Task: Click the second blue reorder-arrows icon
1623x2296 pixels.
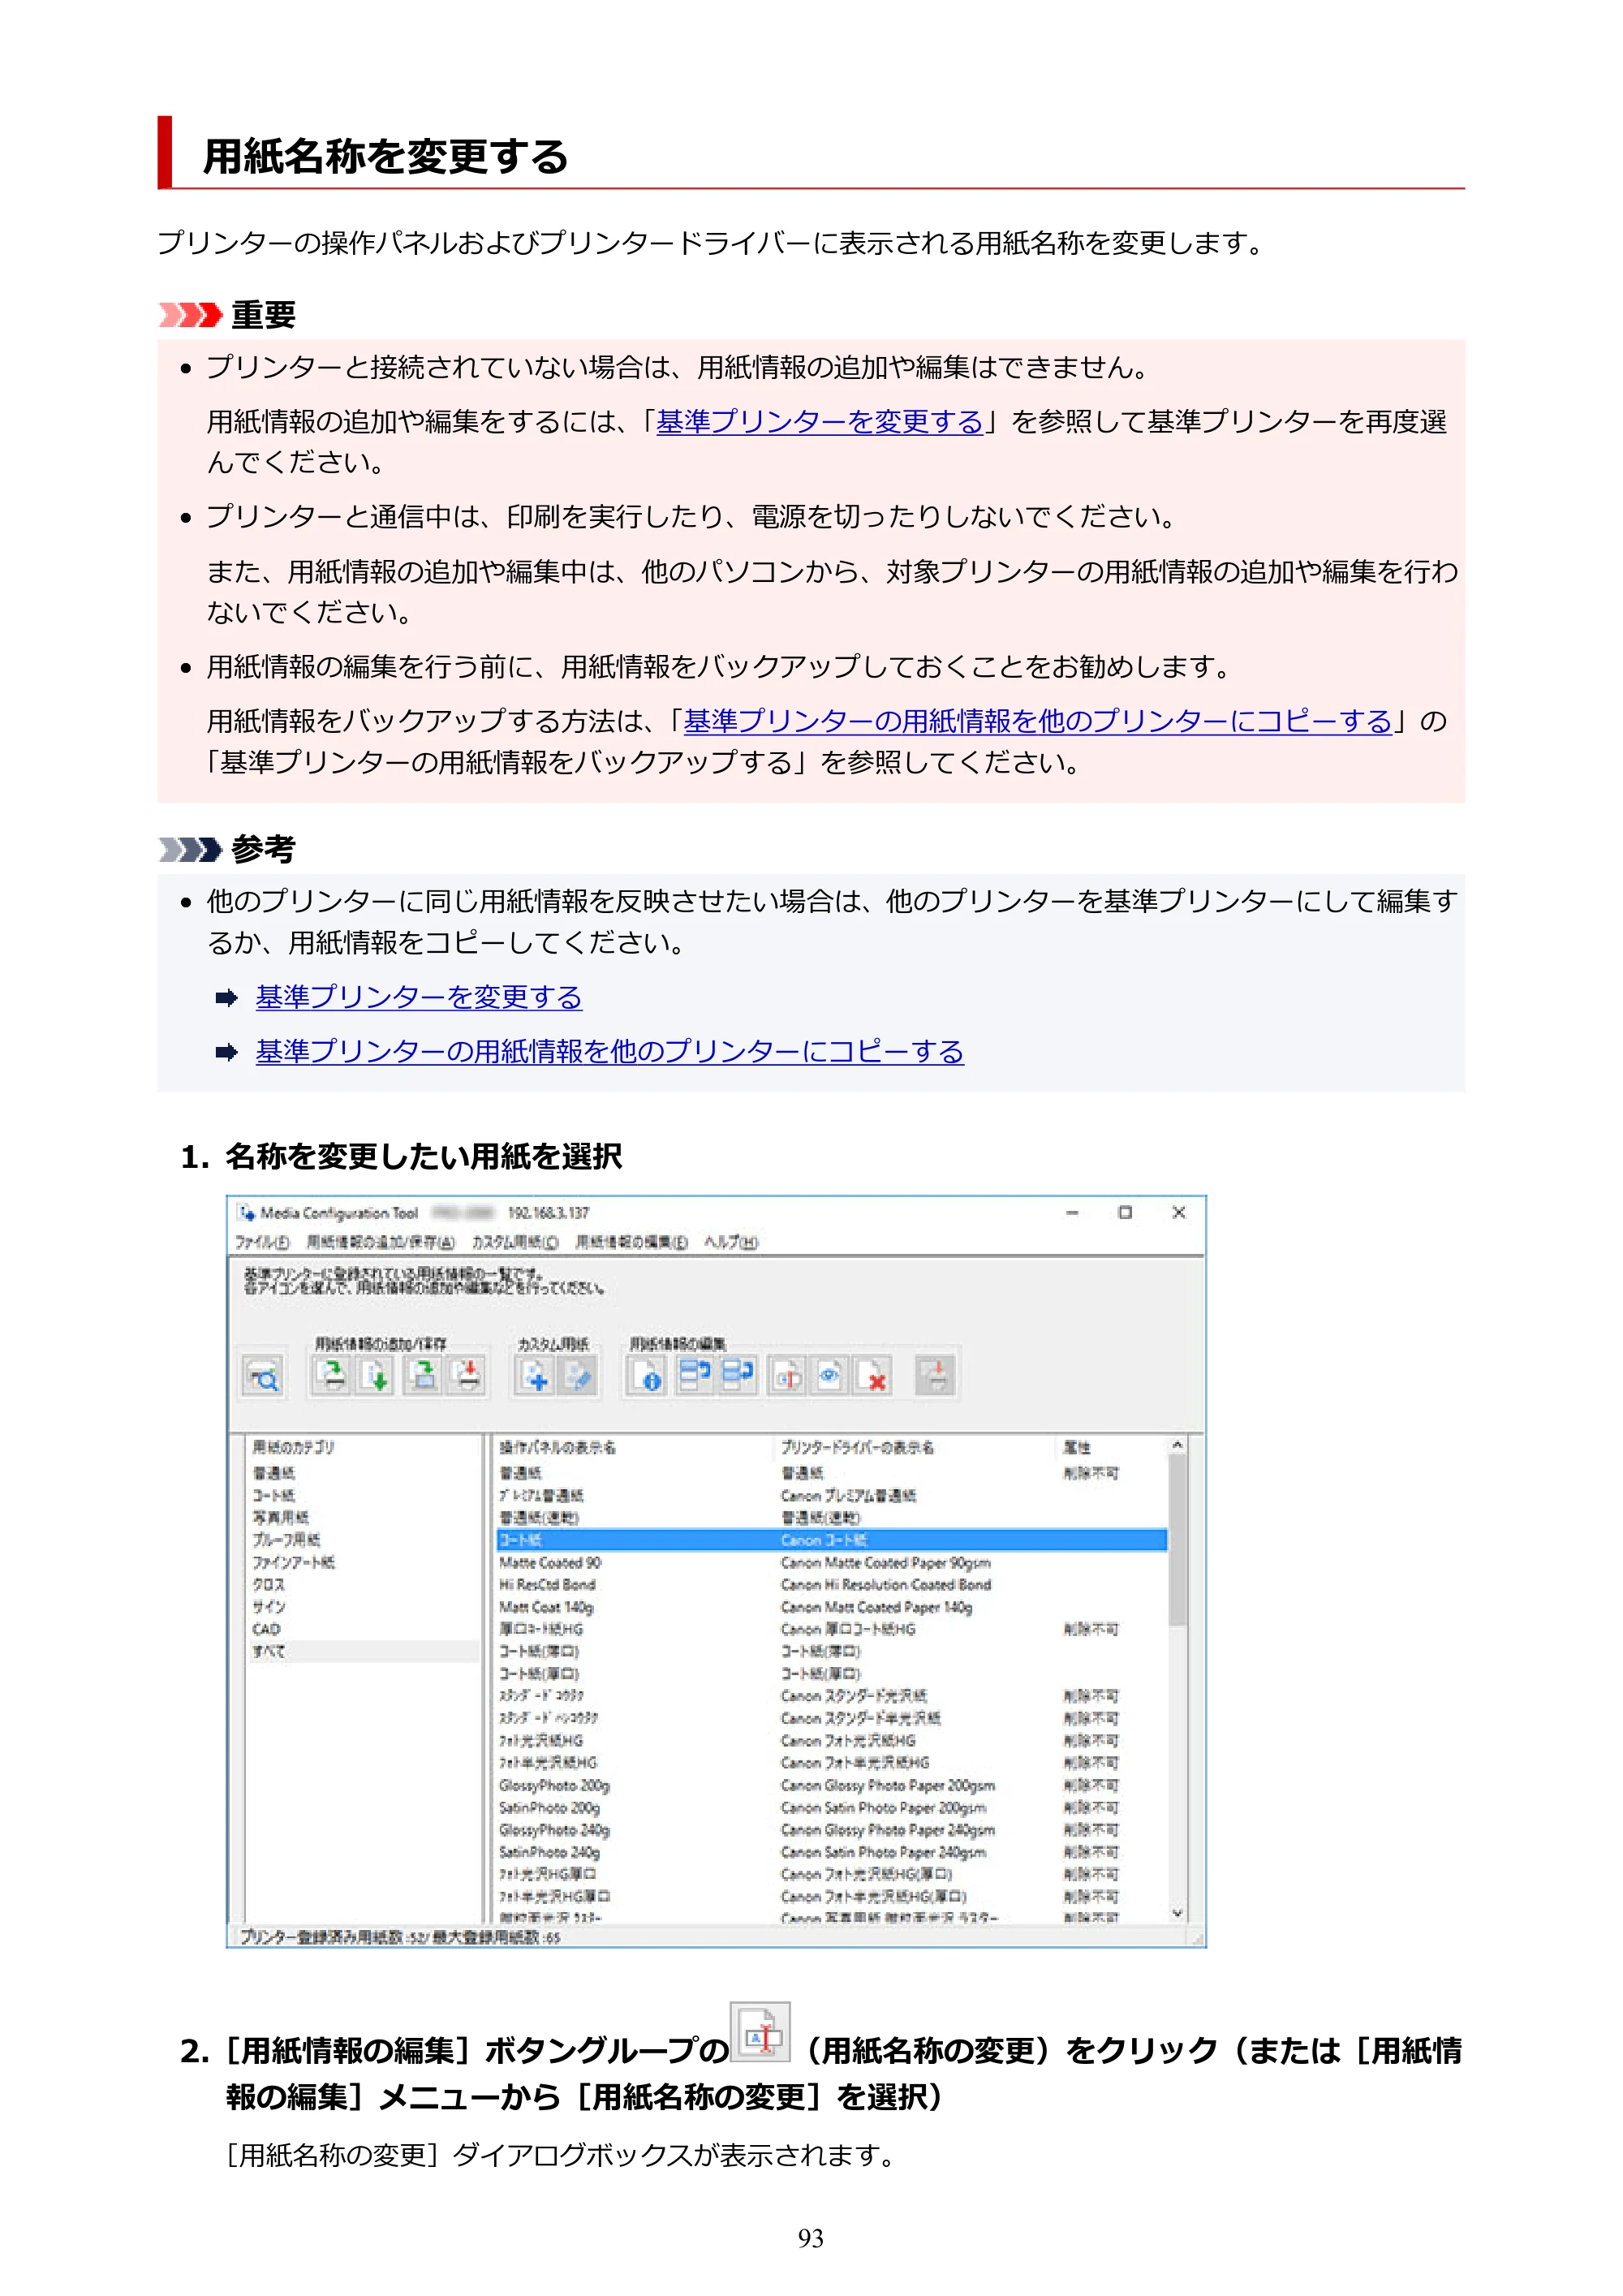Action: pos(738,1376)
